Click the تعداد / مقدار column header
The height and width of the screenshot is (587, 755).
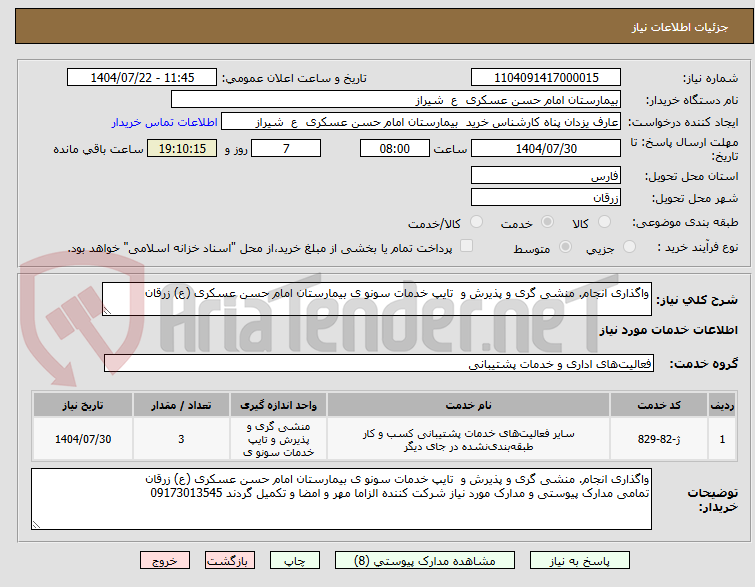click(x=181, y=405)
